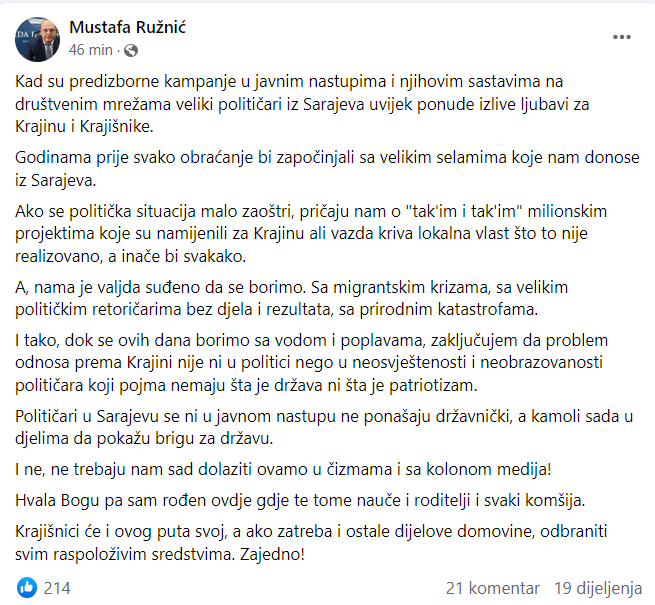Open the three-dot post options menu
Viewport: 655px width, 605px height.
(622, 37)
